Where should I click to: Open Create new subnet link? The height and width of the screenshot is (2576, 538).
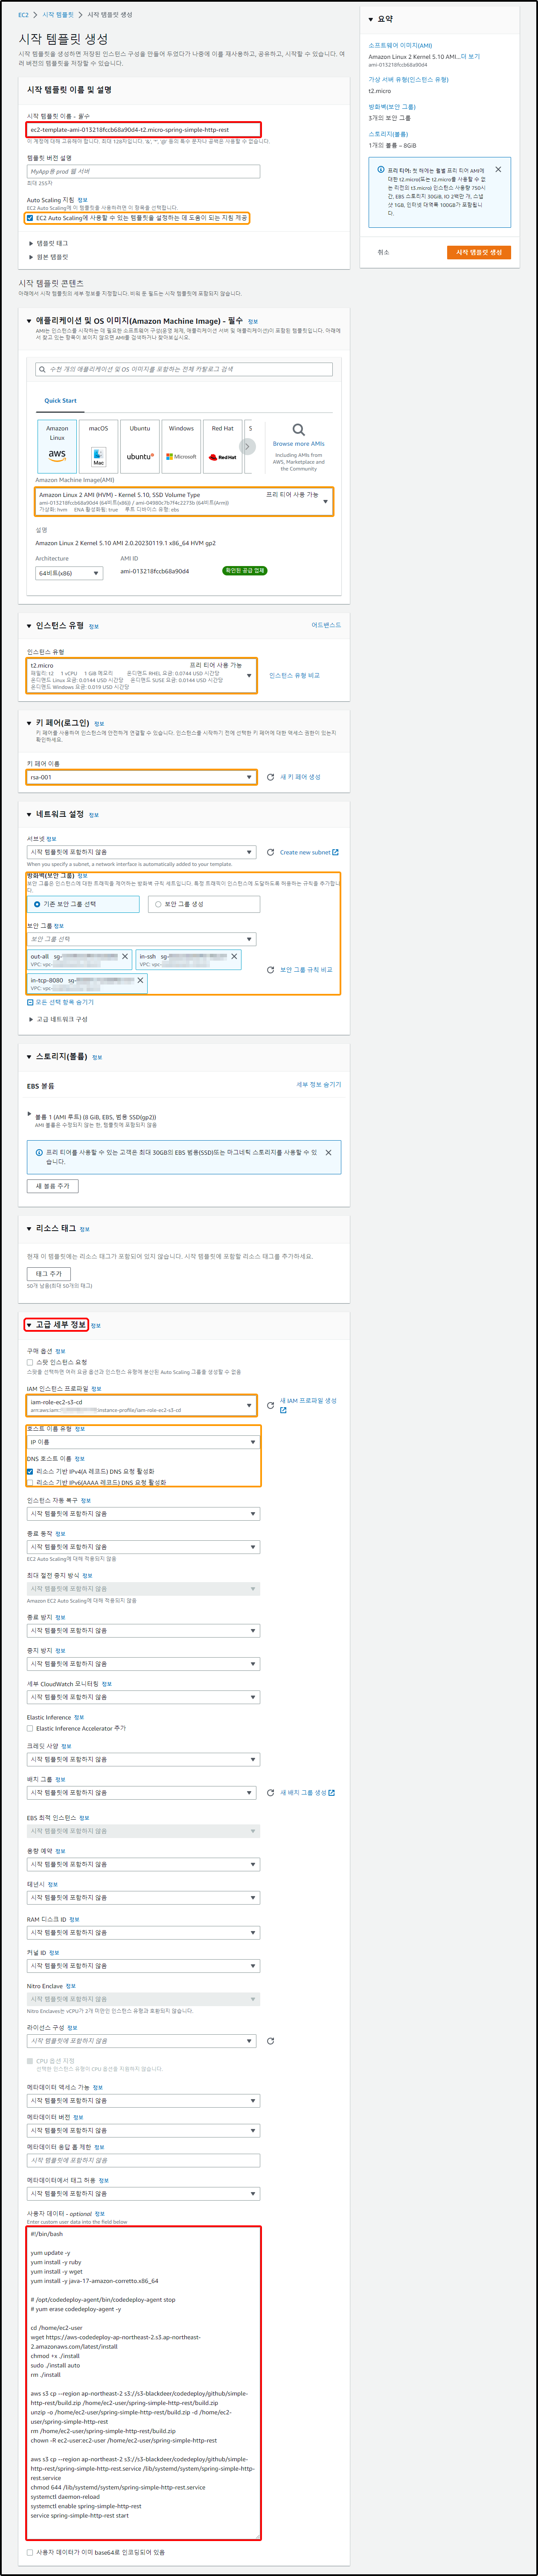point(309,852)
